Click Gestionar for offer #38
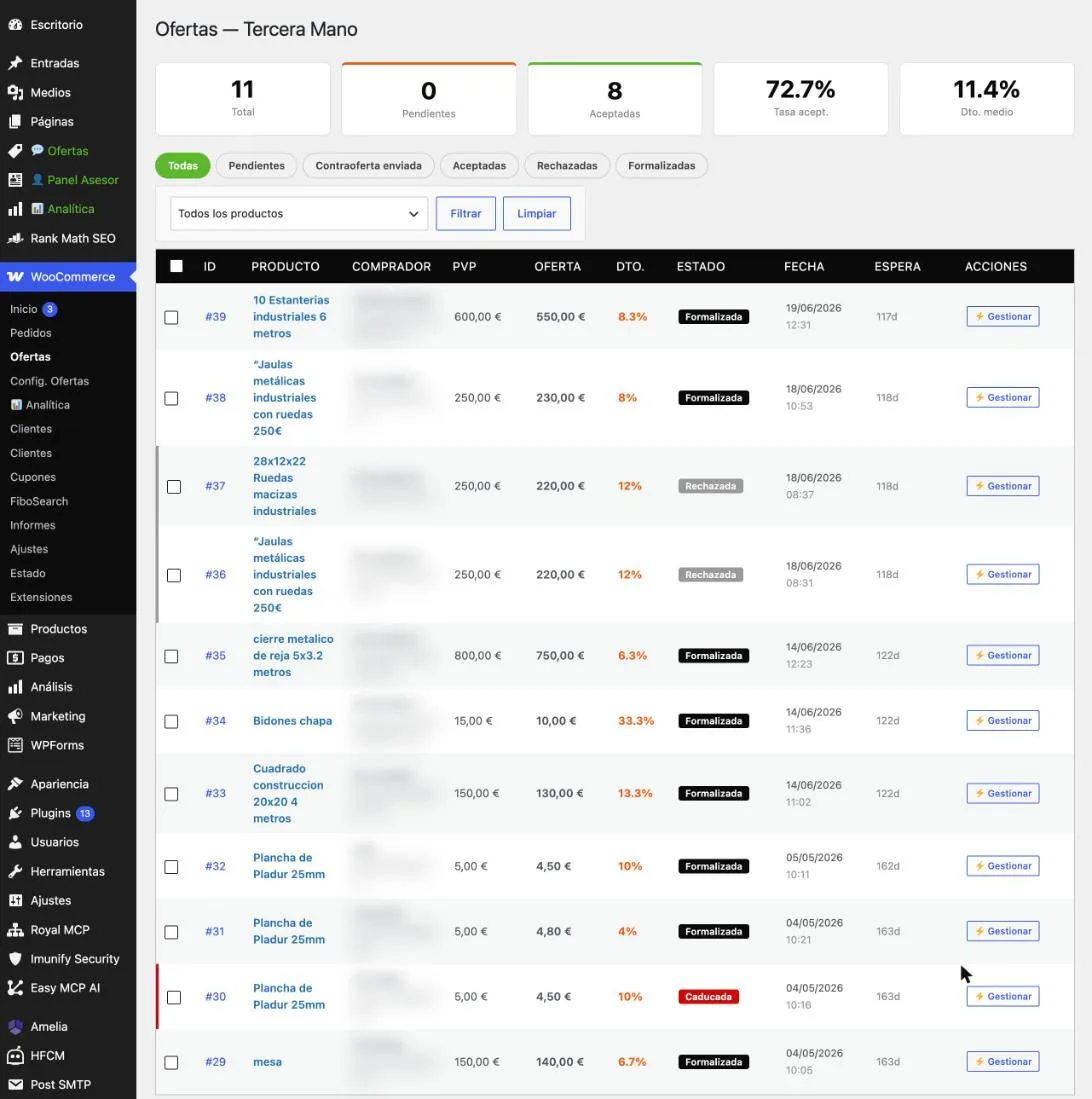Viewport: 1092px width, 1099px height. click(x=1003, y=397)
